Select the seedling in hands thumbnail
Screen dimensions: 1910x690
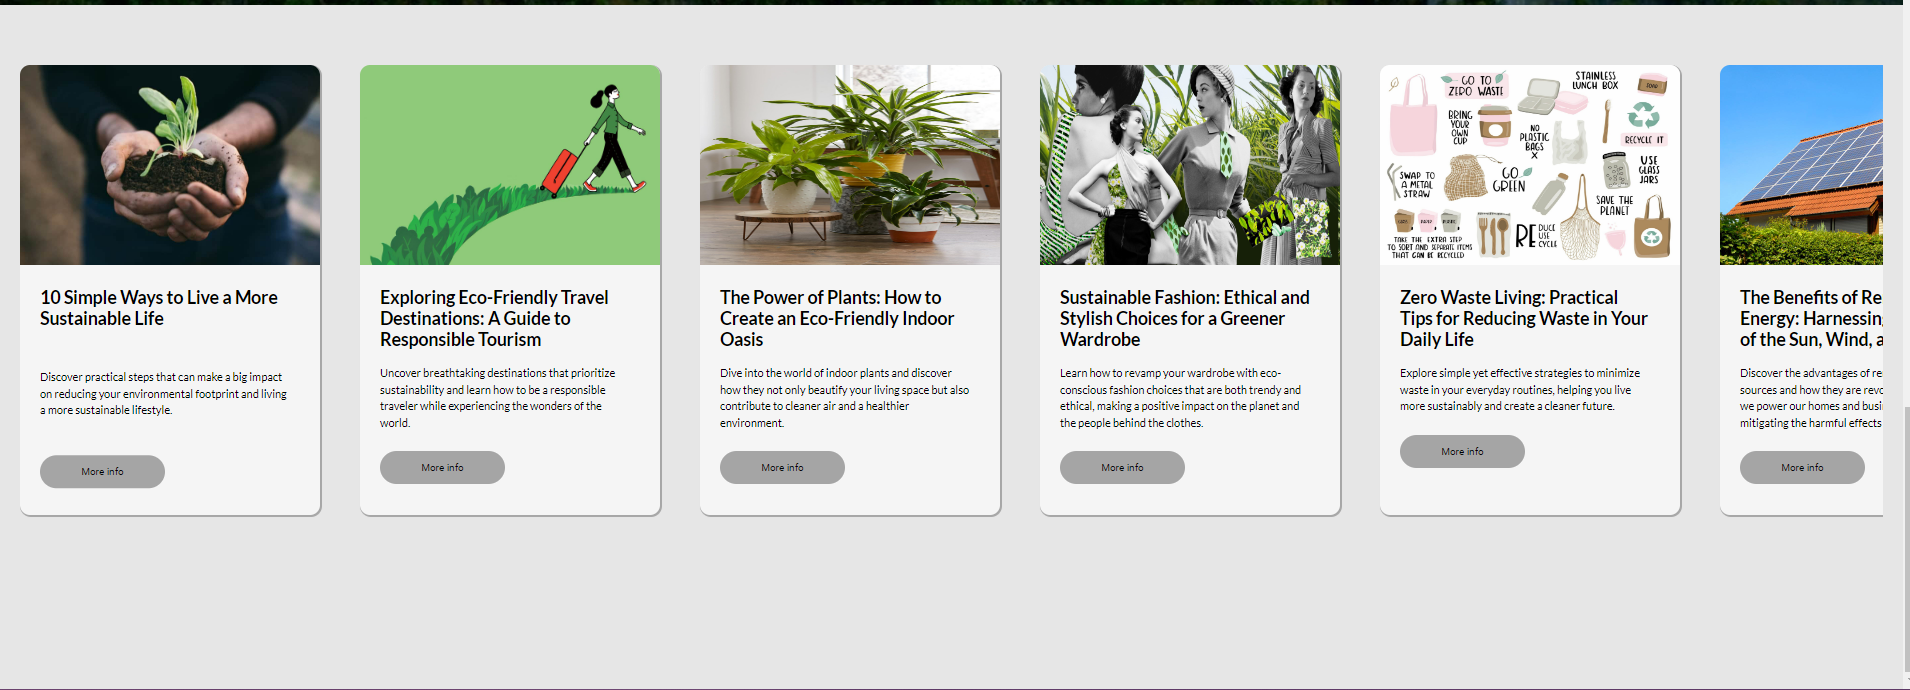click(x=170, y=165)
